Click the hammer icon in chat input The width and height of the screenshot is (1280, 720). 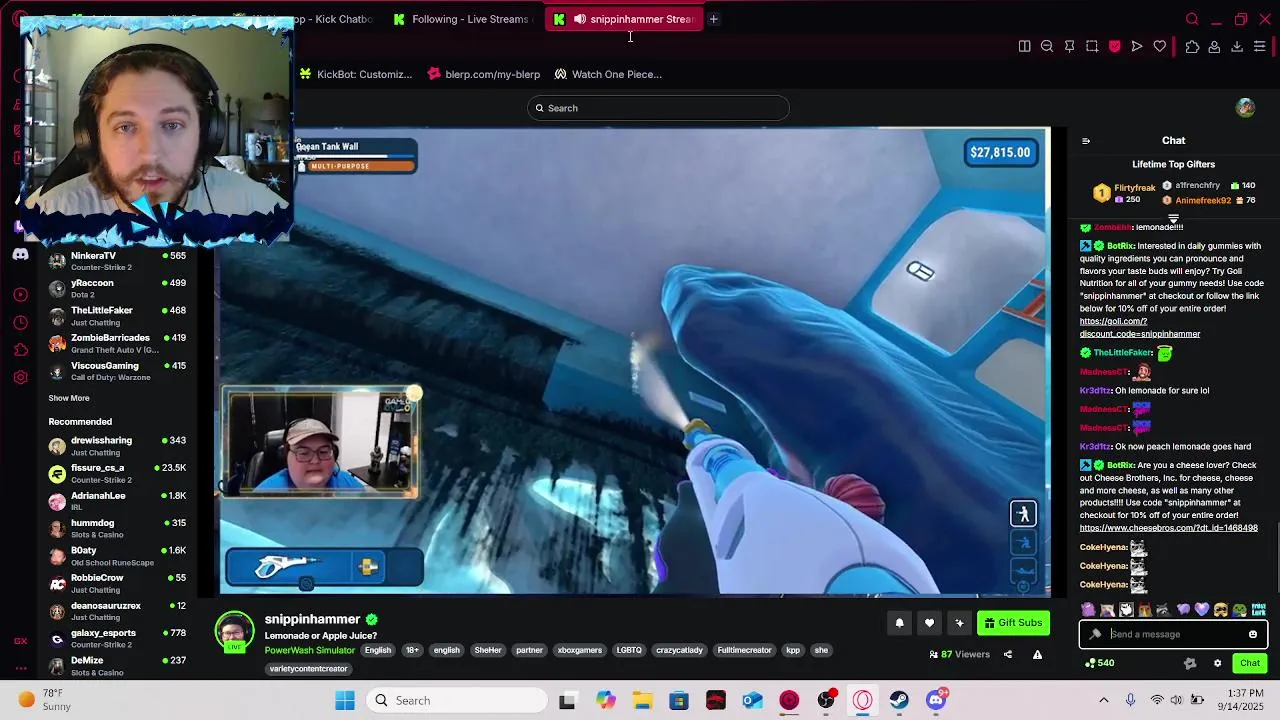1095,634
